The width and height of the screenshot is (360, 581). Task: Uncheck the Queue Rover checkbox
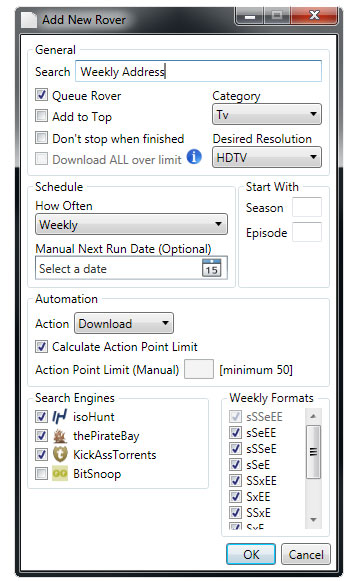pyautogui.click(x=41, y=95)
